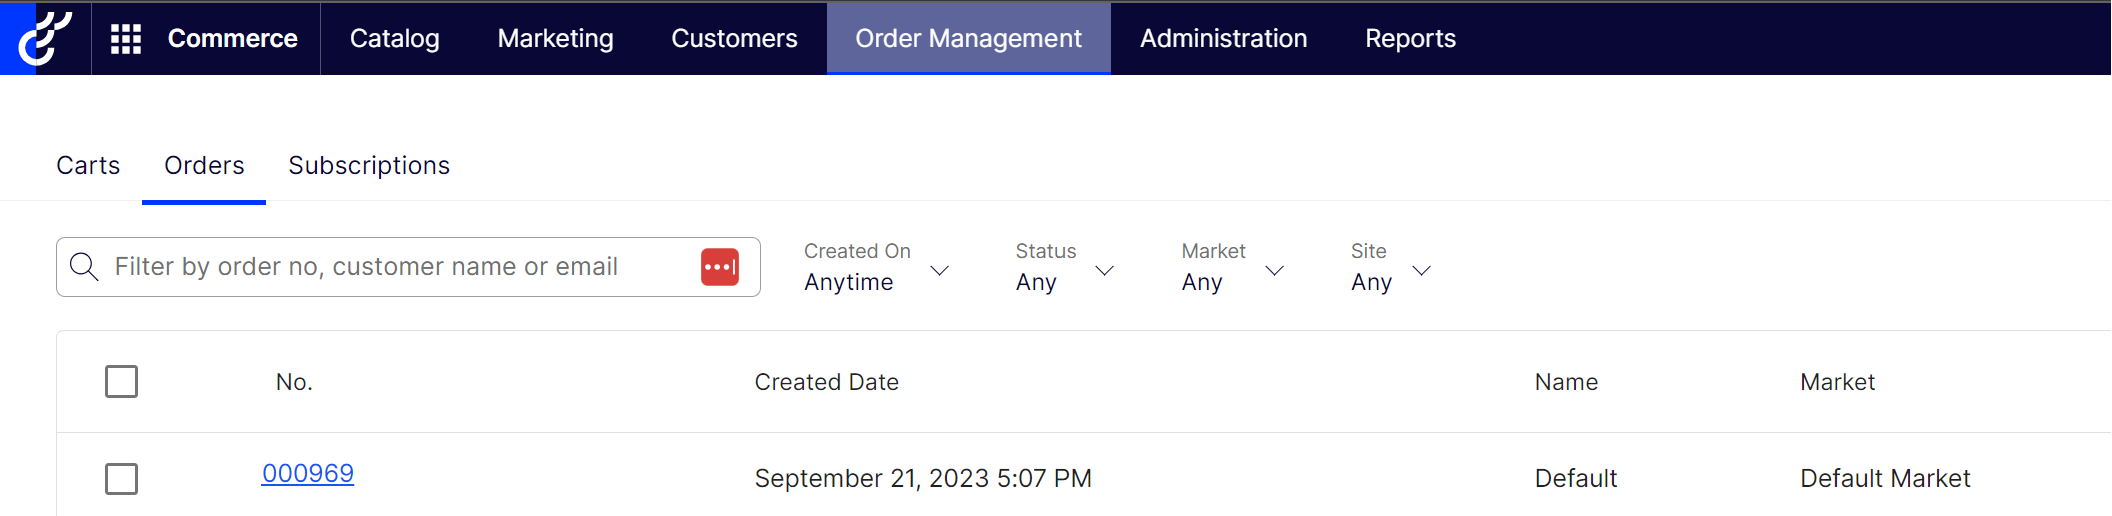Viewport: 2112px width, 516px height.
Task: Open order number 000969 link
Action: pos(308,474)
